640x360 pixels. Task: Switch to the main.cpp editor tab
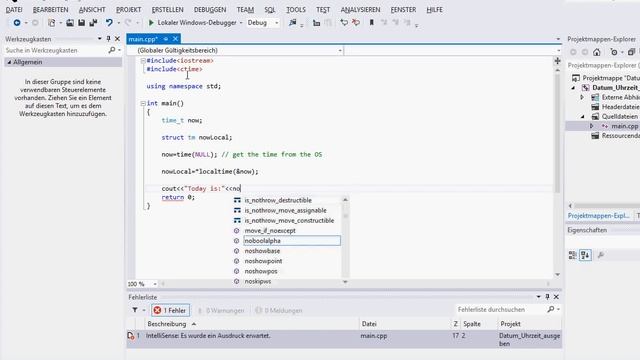pyautogui.click(x=143, y=39)
